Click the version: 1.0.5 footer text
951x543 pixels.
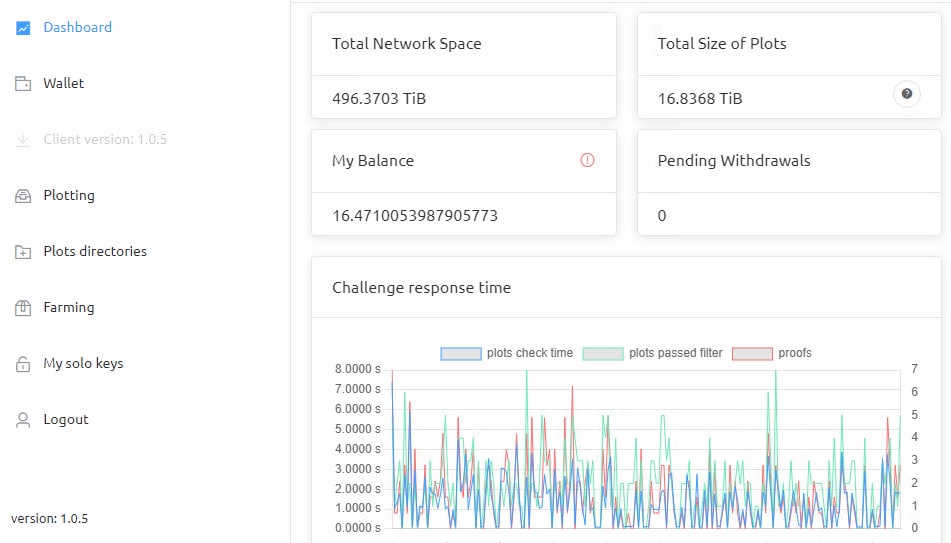(49, 519)
